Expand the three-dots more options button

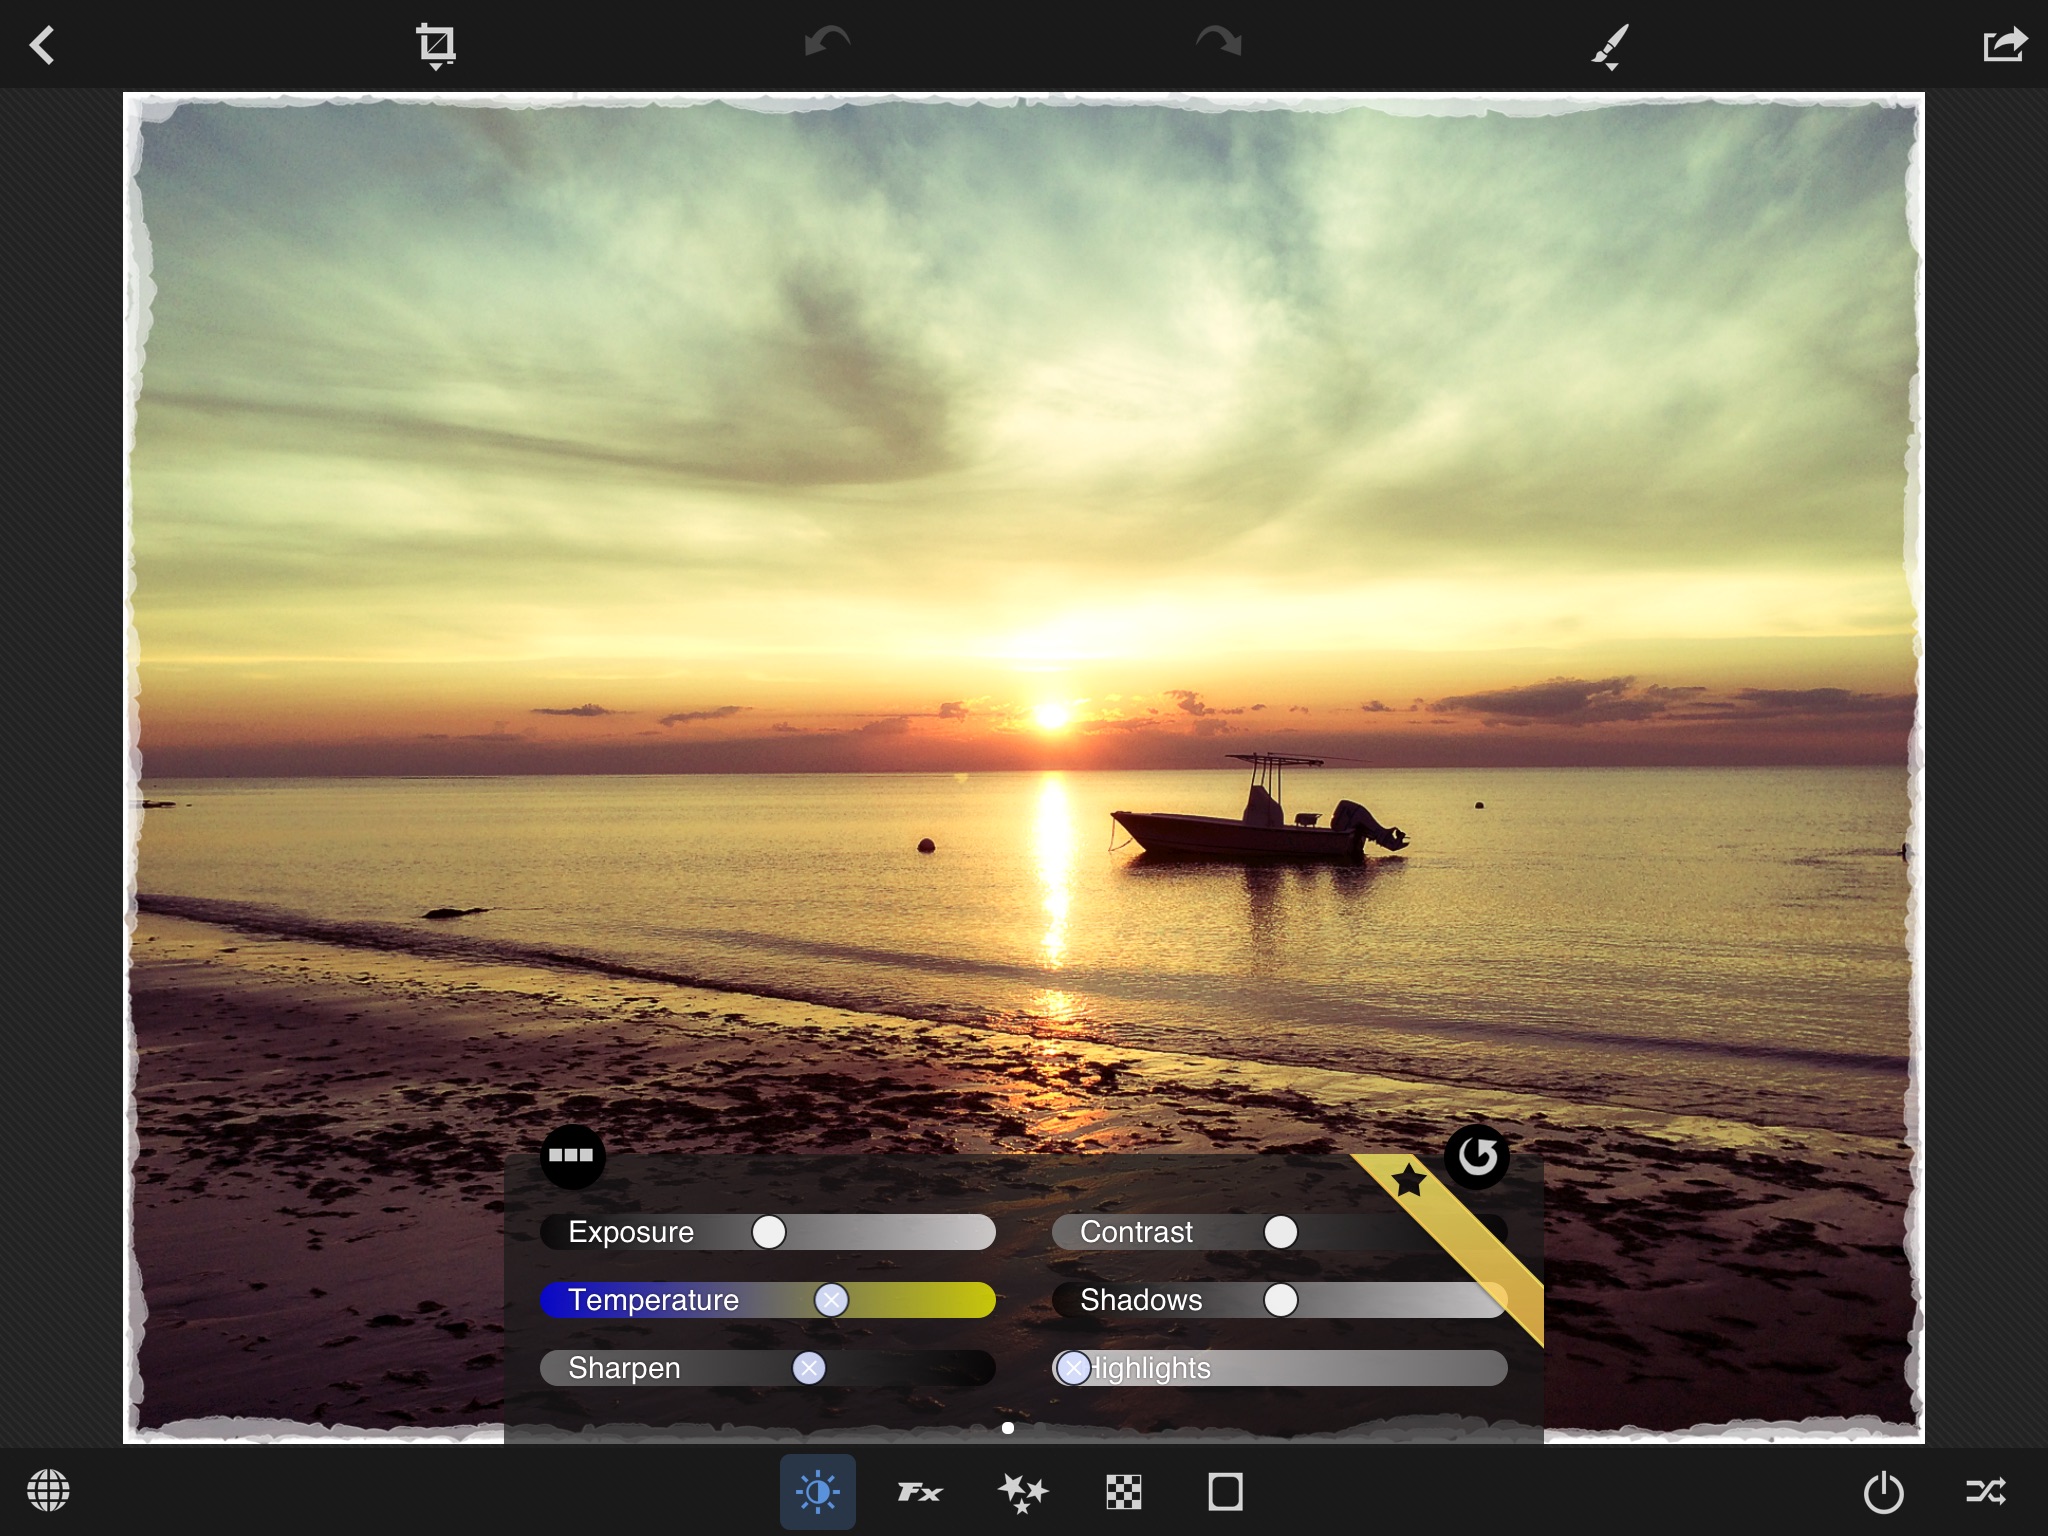tap(572, 1156)
